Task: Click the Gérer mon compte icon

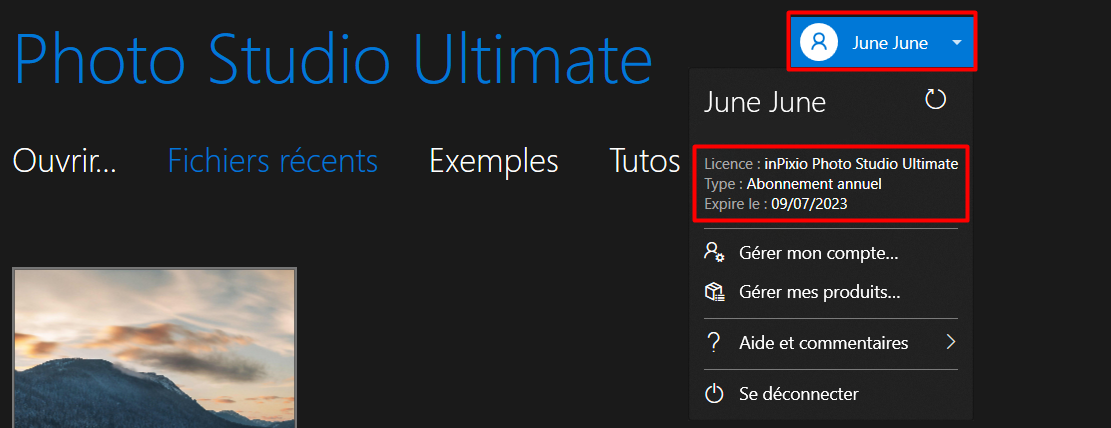Action: [x=714, y=252]
